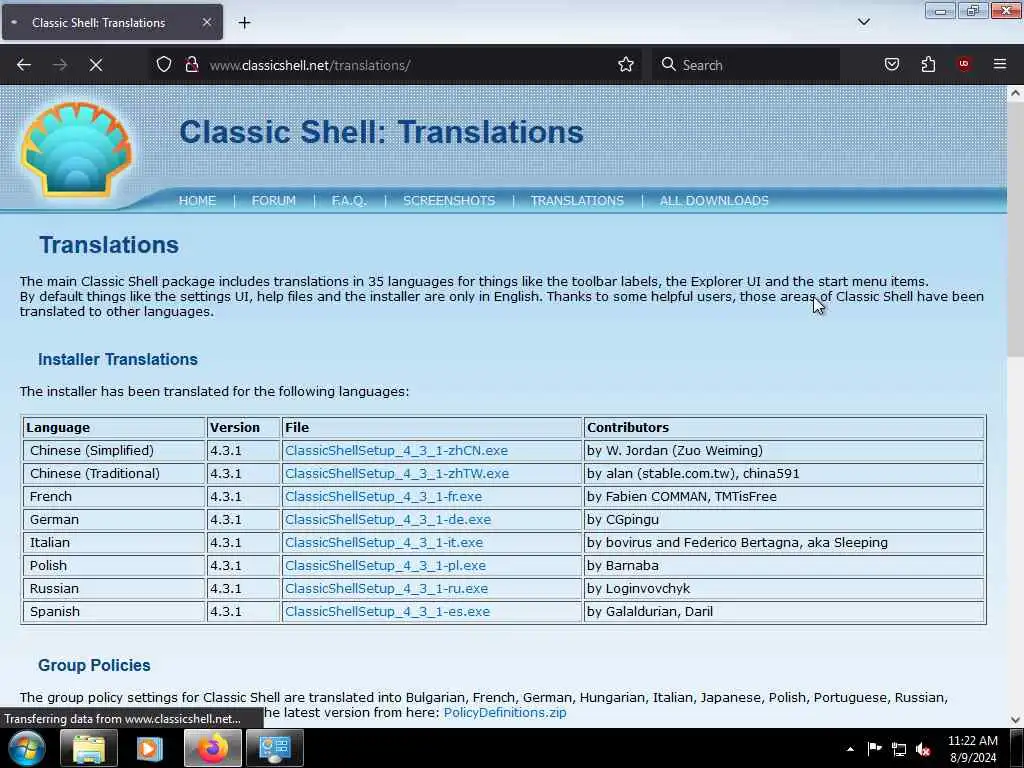The image size is (1024, 768).
Task: Bookmark this page with the star
Action: pyautogui.click(x=626, y=64)
